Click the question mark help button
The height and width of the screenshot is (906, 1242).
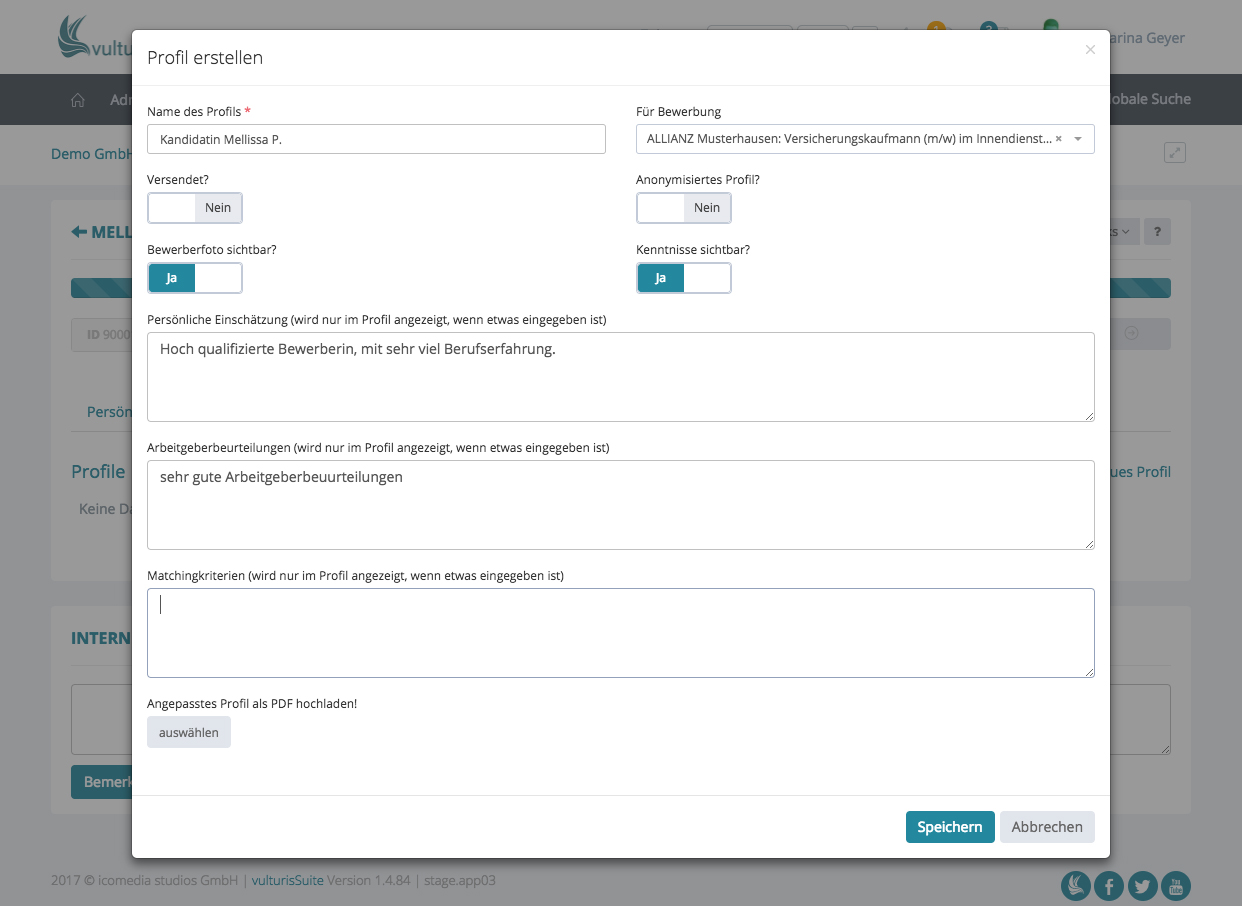pyautogui.click(x=1157, y=231)
